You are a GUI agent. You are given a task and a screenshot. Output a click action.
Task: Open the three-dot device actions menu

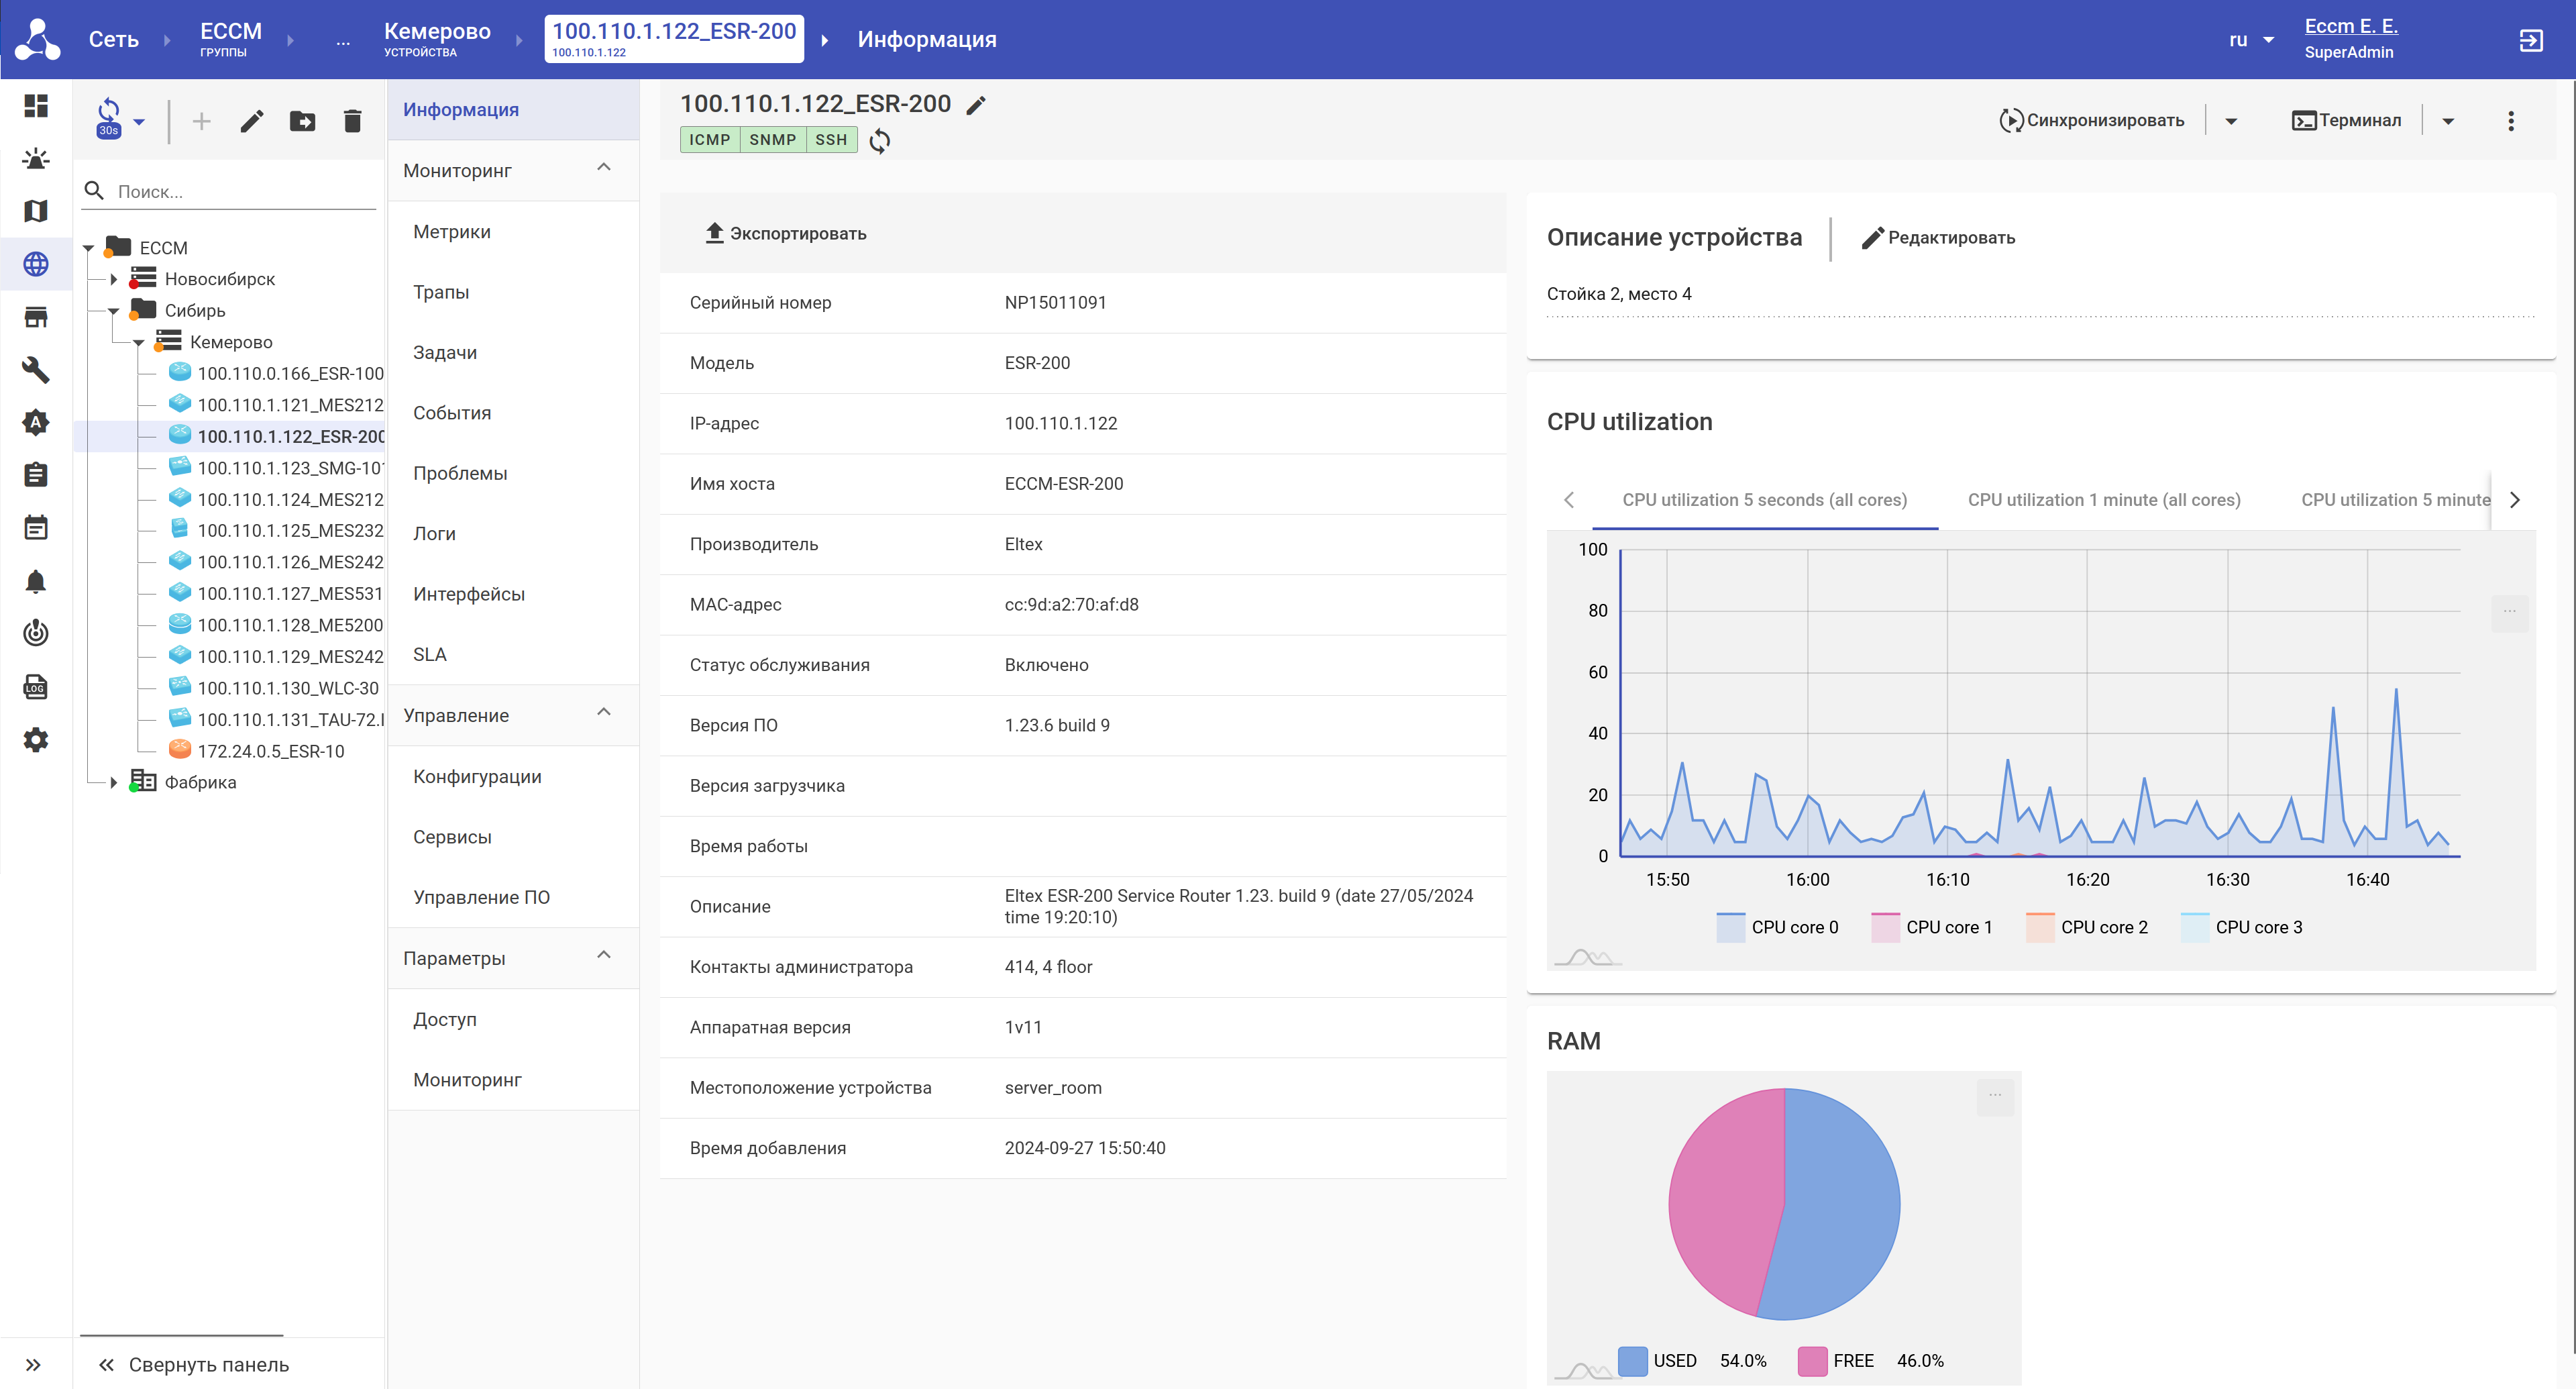pyautogui.click(x=2510, y=121)
